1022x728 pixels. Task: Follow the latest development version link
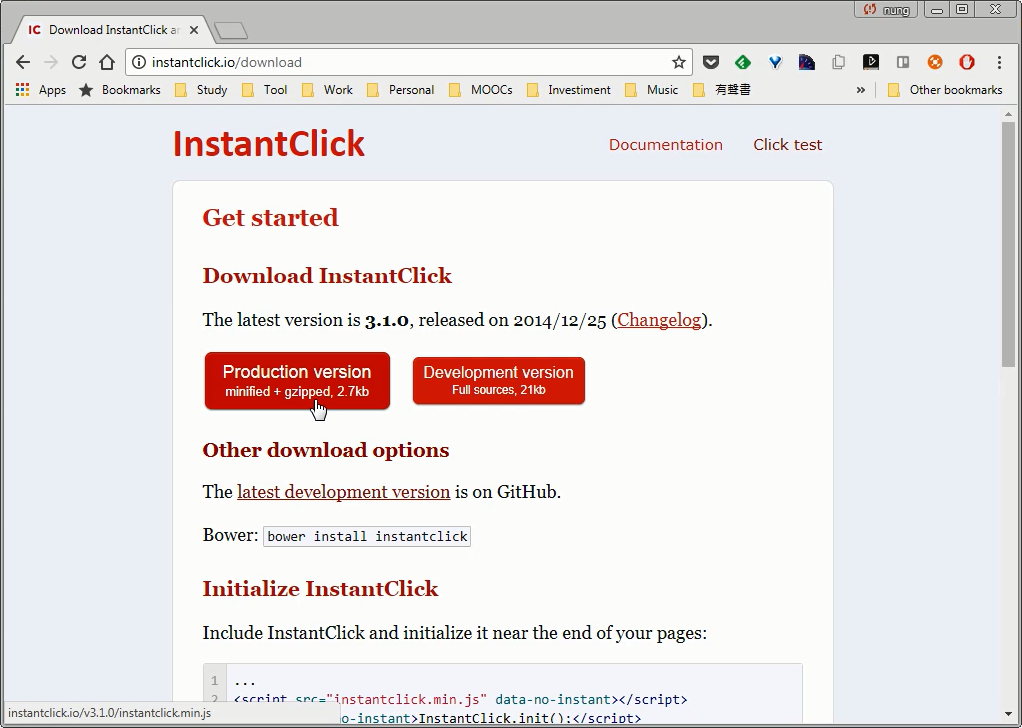pos(343,492)
